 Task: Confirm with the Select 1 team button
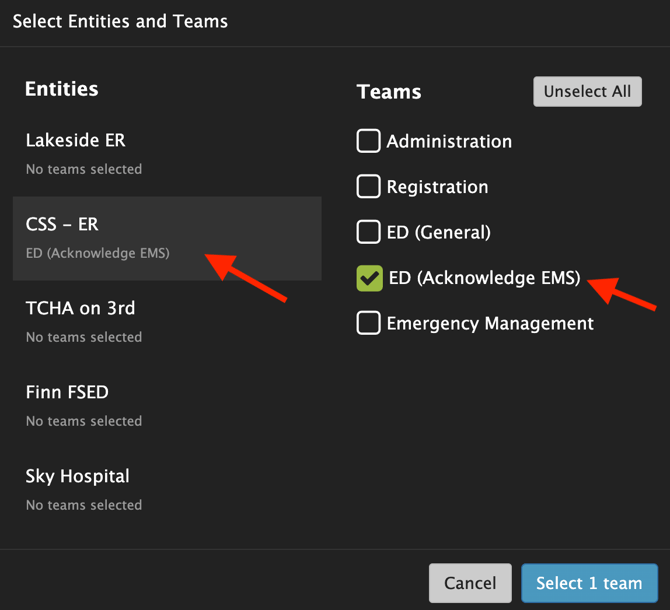[589, 583]
